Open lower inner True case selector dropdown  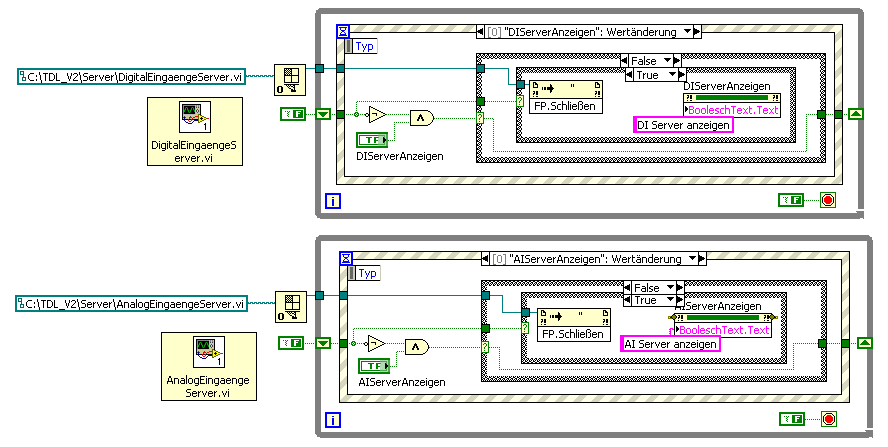671,300
